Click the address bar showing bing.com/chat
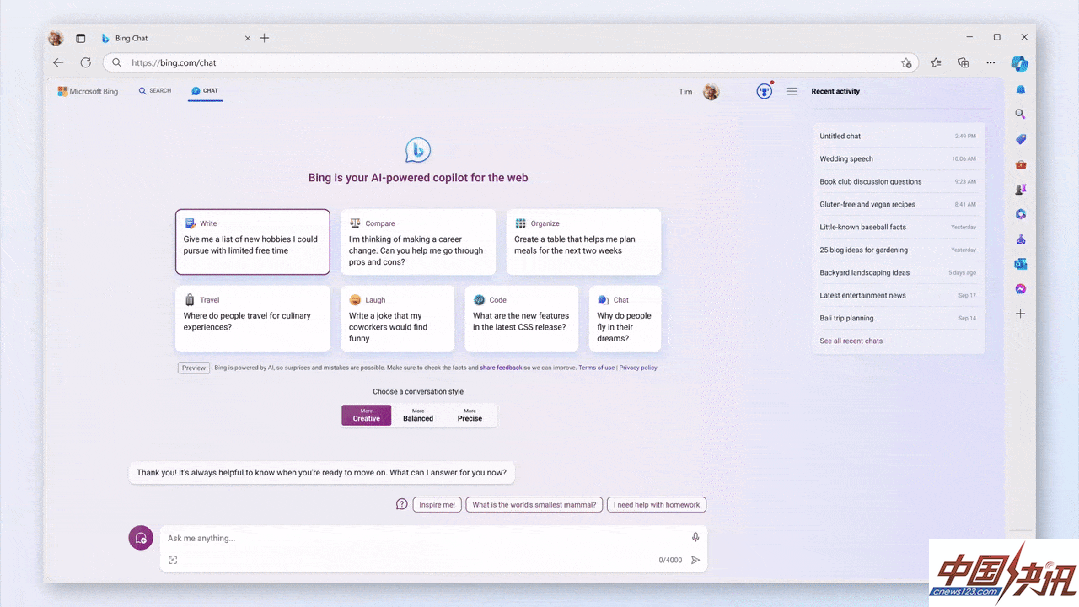Screen dimensions: 1079x607 coord(511,63)
